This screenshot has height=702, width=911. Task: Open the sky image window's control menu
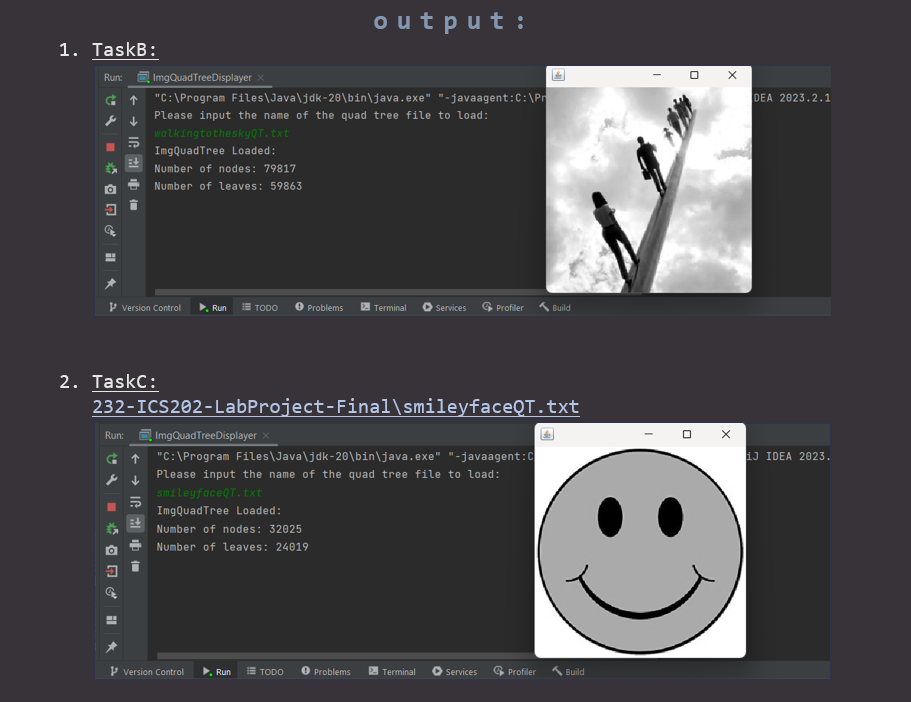[x=558, y=75]
